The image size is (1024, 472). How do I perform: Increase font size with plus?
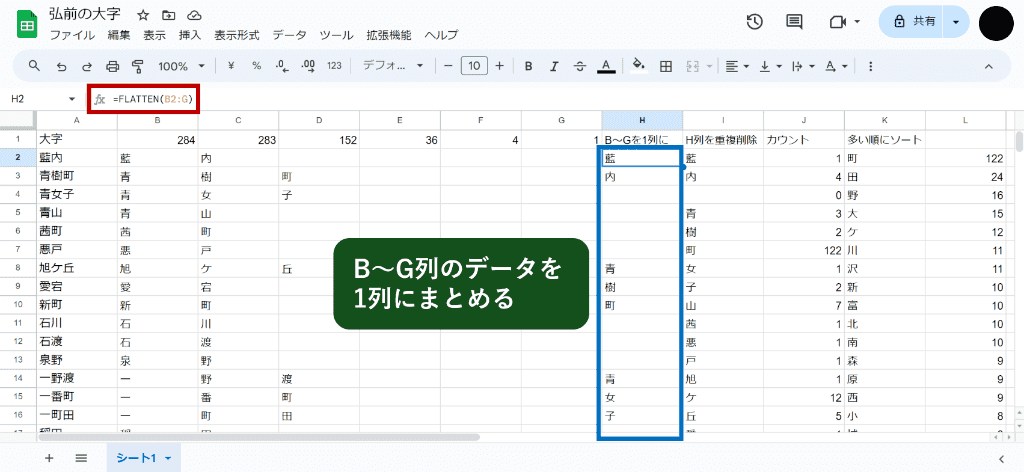[500, 66]
